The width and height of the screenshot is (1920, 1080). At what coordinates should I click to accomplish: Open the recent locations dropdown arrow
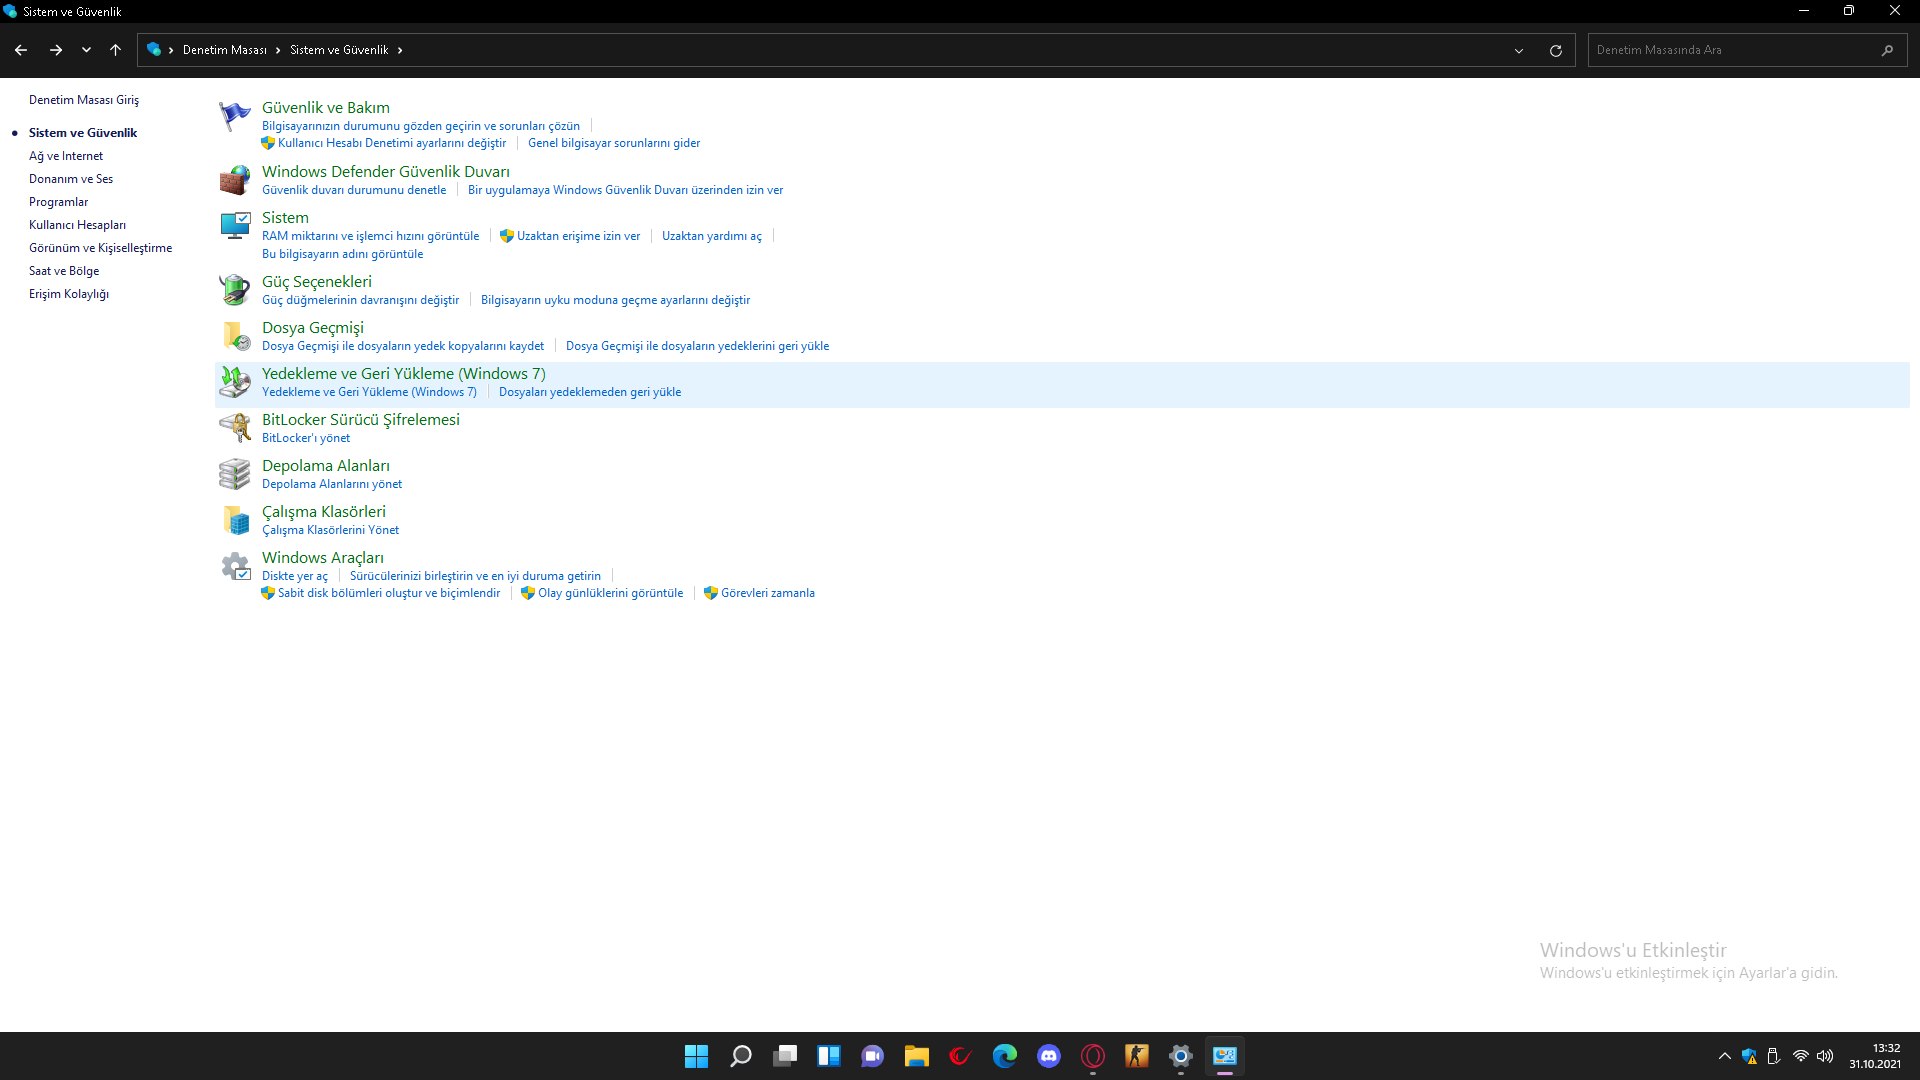(x=86, y=50)
